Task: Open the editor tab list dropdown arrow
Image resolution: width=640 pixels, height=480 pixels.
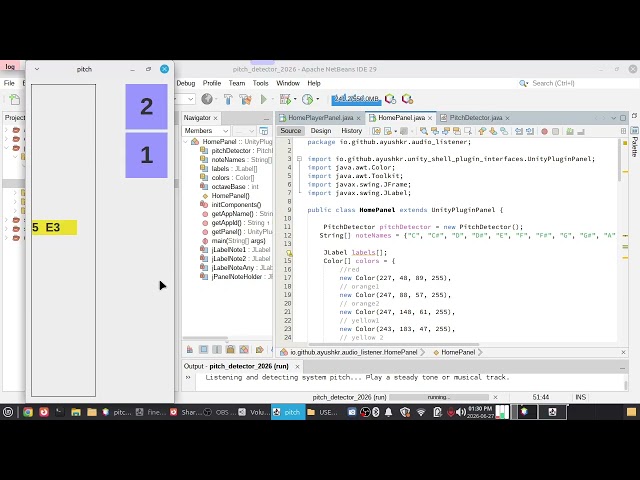Action: tap(613, 118)
